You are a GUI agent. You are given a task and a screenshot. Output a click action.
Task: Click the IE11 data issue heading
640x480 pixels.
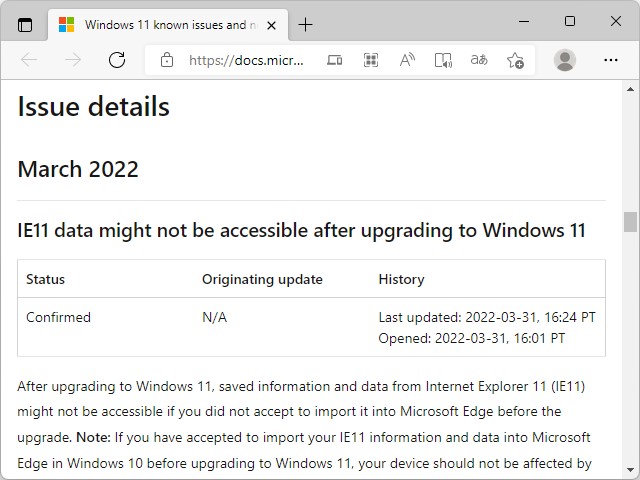click(301, 230)
